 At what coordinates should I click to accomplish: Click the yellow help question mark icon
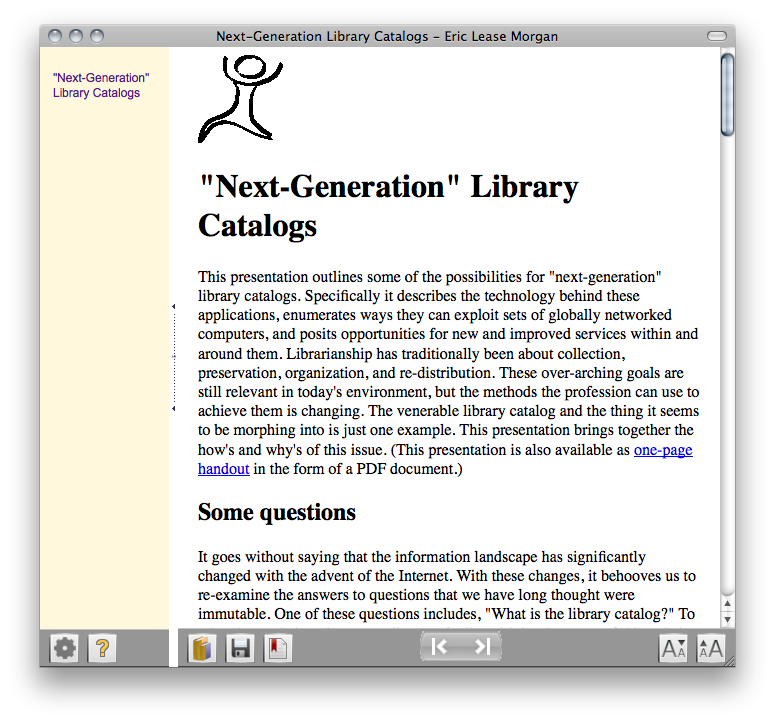pos(102,649)
